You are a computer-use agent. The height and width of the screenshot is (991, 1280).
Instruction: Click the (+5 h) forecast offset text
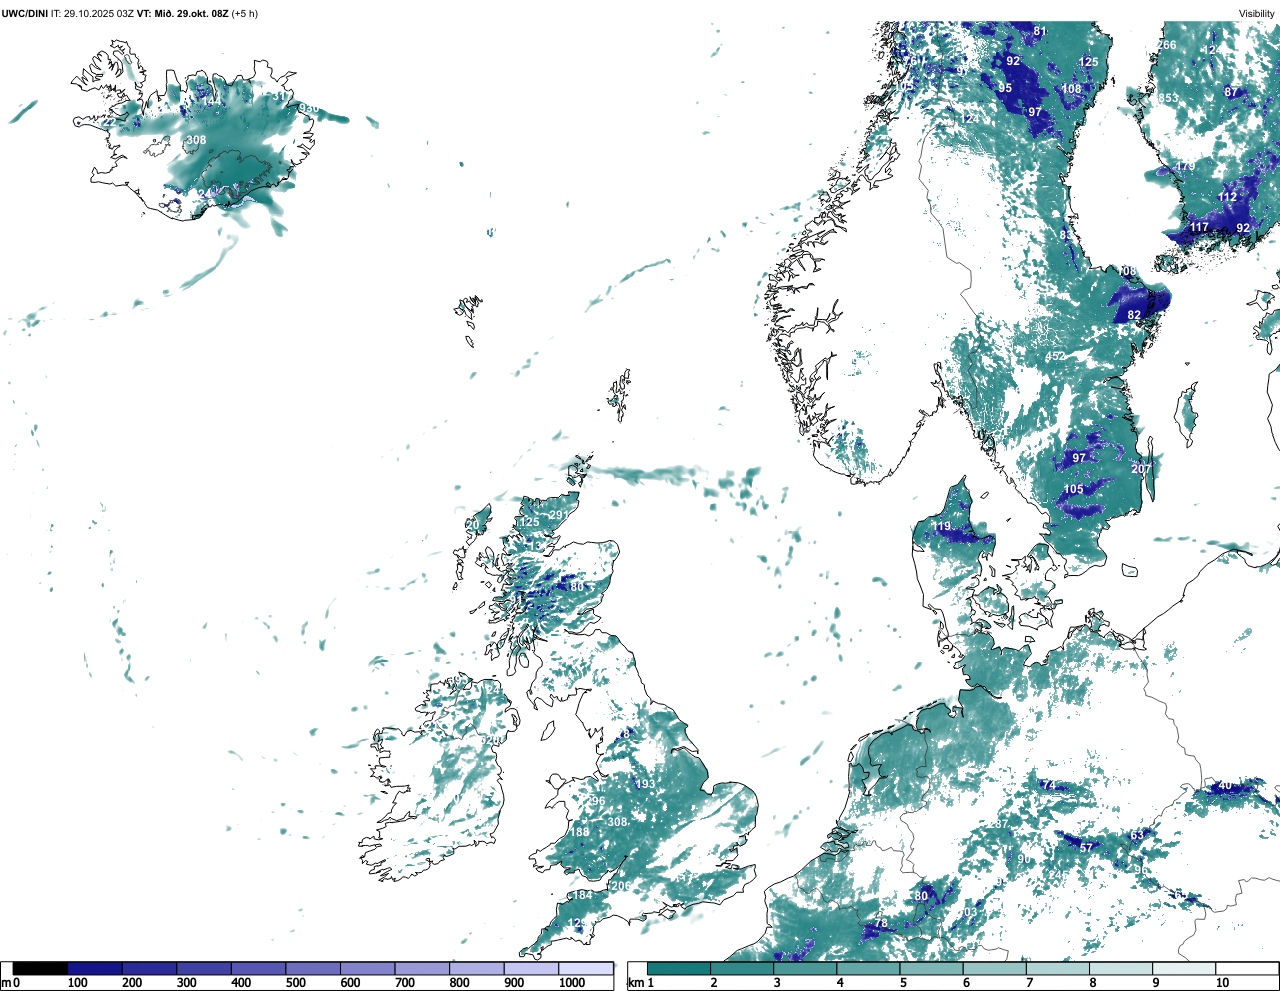(245, 13)
